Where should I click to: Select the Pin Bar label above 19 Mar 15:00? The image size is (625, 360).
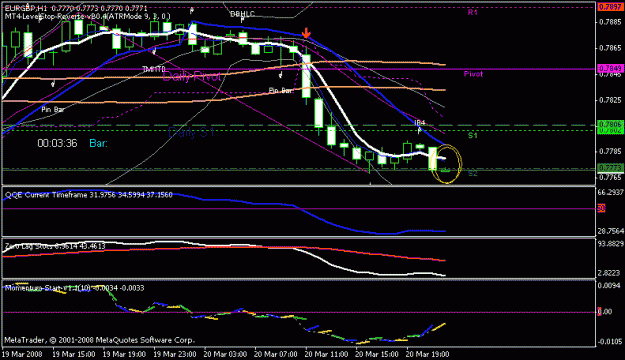coord(53,109)
